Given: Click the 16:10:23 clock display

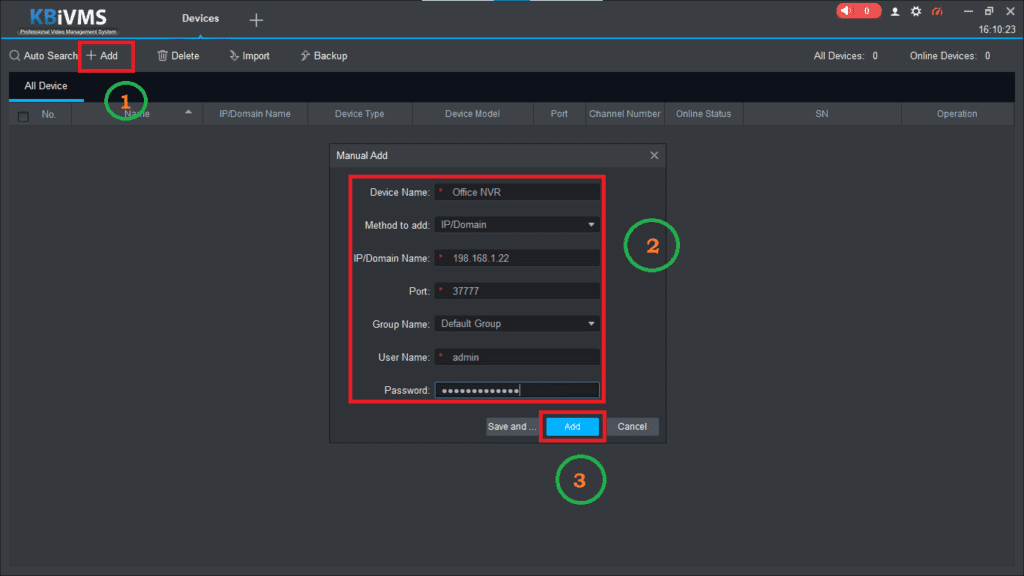Looking at the screenshot, I should coord(997,29).
